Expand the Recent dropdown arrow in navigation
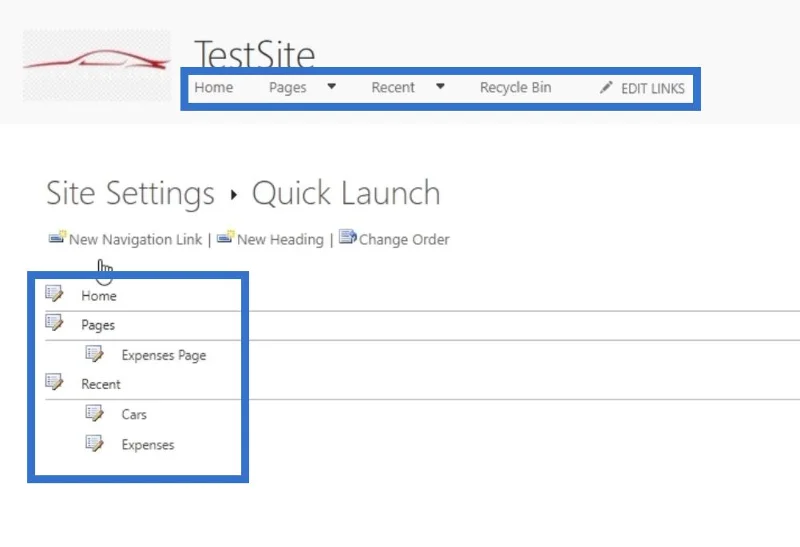The height and width of the screenshot is (547, 800). point(440,86)
